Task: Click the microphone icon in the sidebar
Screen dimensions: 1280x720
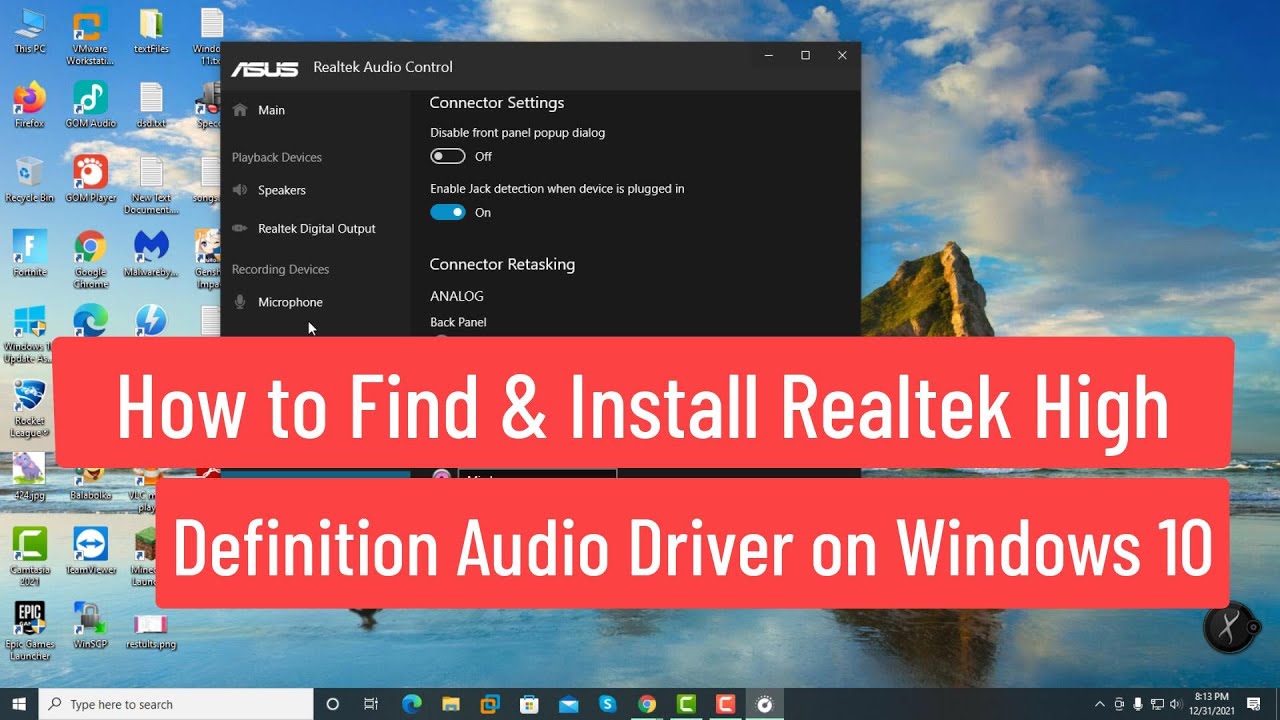Action: [x=240, y=302]
